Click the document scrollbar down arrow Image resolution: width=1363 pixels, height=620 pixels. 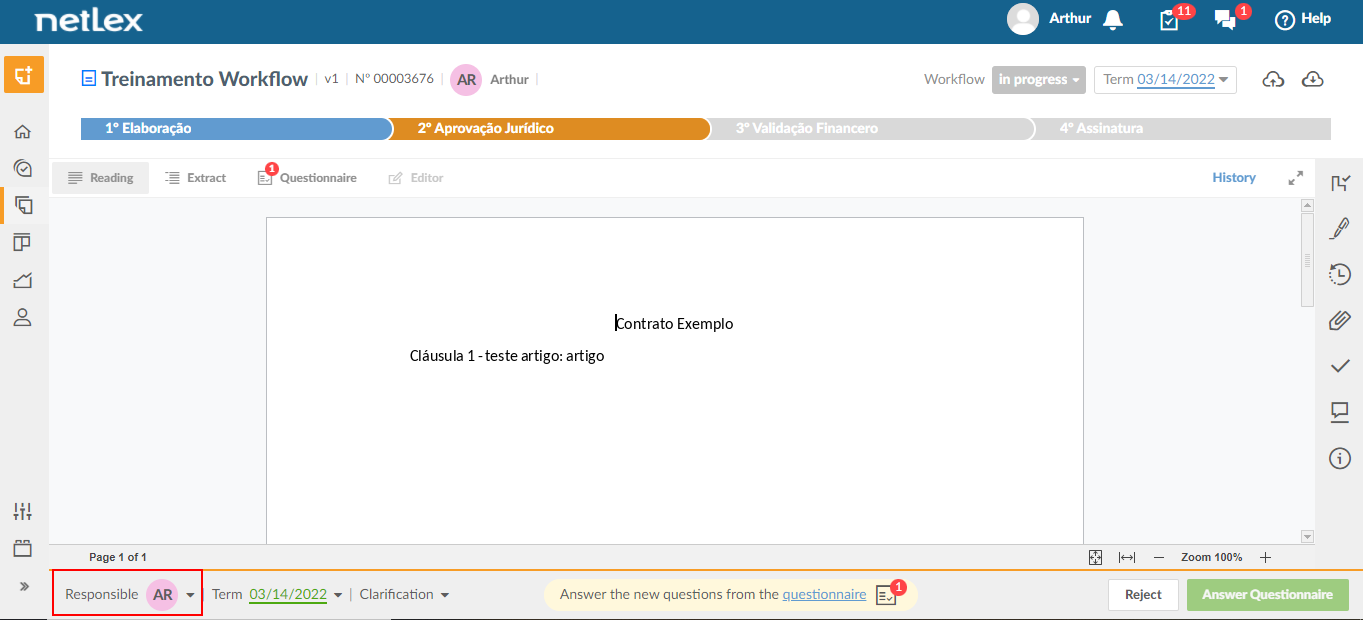[1307, 537]
